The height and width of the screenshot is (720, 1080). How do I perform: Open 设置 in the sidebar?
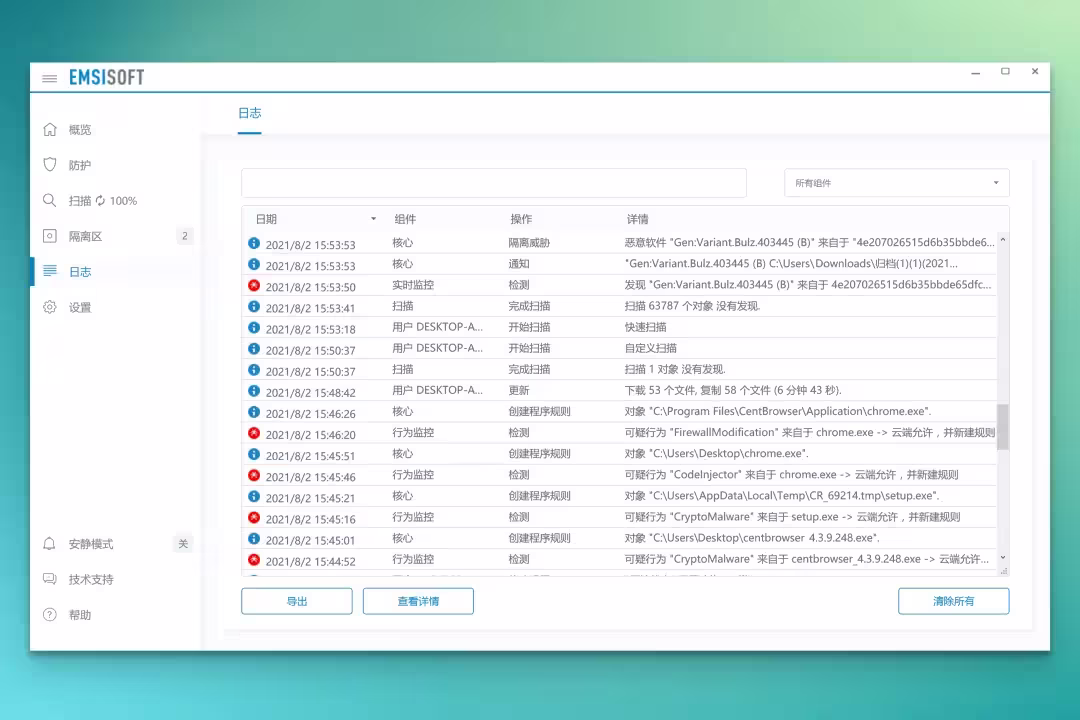(80, 307)
